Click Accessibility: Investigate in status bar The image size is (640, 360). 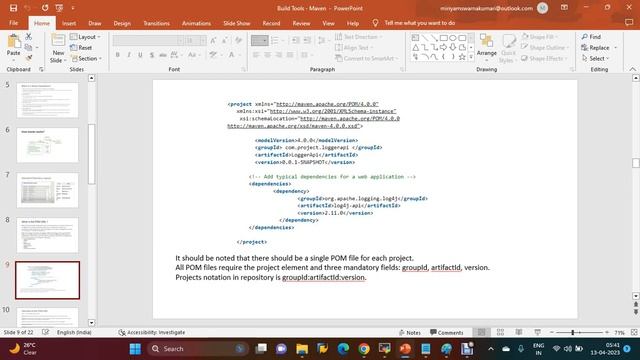(x=152, y=332)
